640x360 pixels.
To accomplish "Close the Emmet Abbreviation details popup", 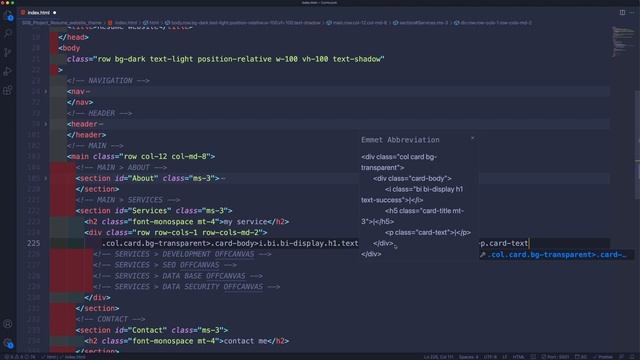I will pos(472,138).
